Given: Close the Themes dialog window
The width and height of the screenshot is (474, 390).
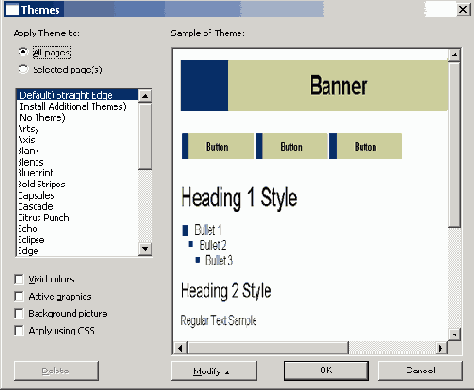Looking at the screenshot, I should (463, 9).
